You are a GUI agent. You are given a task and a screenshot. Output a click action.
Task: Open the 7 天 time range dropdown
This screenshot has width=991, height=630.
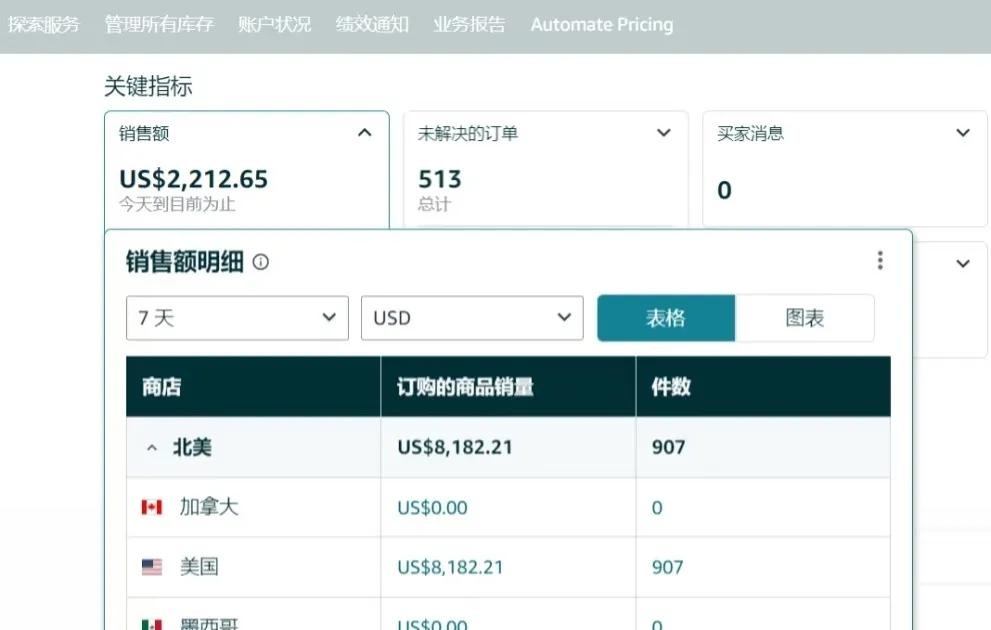(x=237, y=318)
